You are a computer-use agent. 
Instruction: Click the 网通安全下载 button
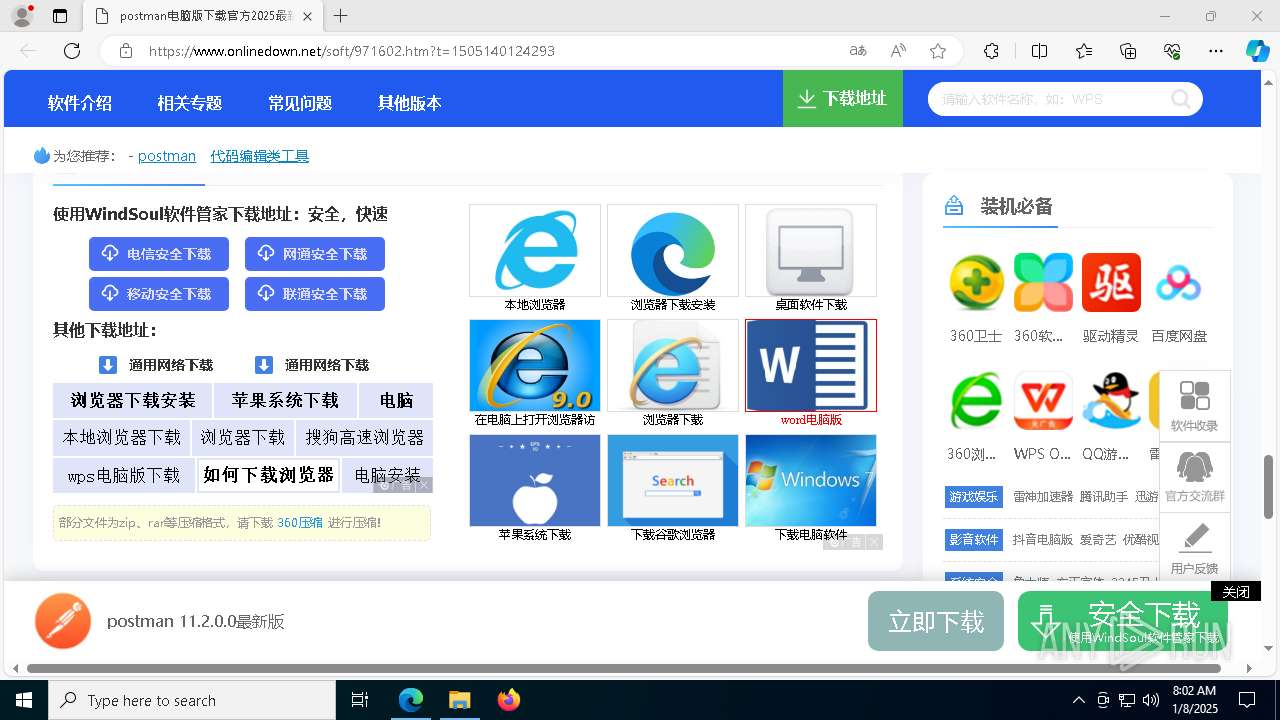(x=315, y=254)
